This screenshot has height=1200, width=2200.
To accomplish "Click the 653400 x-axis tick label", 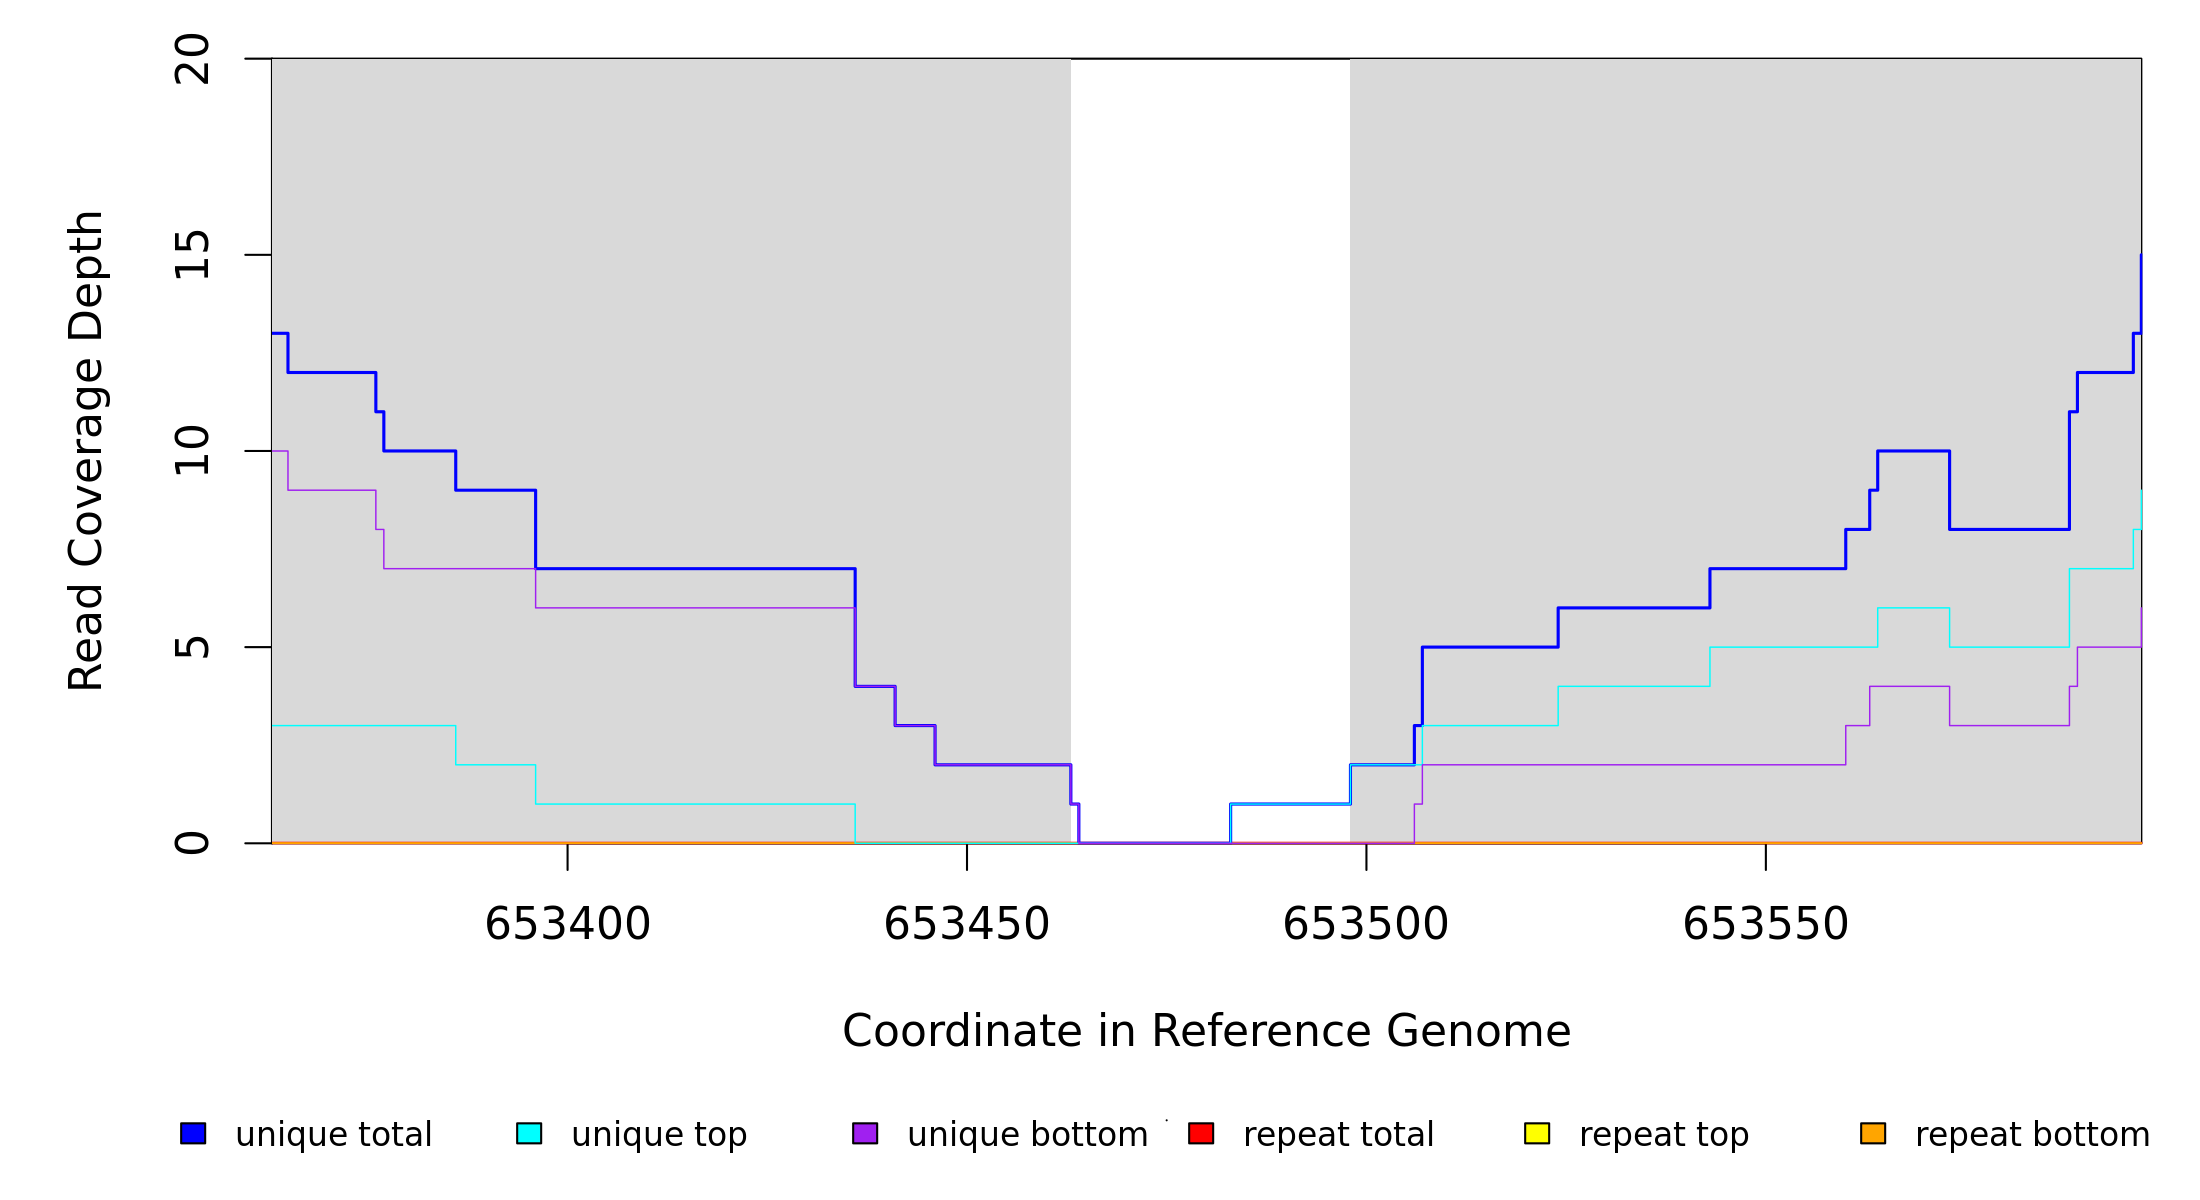I will 567,924.
